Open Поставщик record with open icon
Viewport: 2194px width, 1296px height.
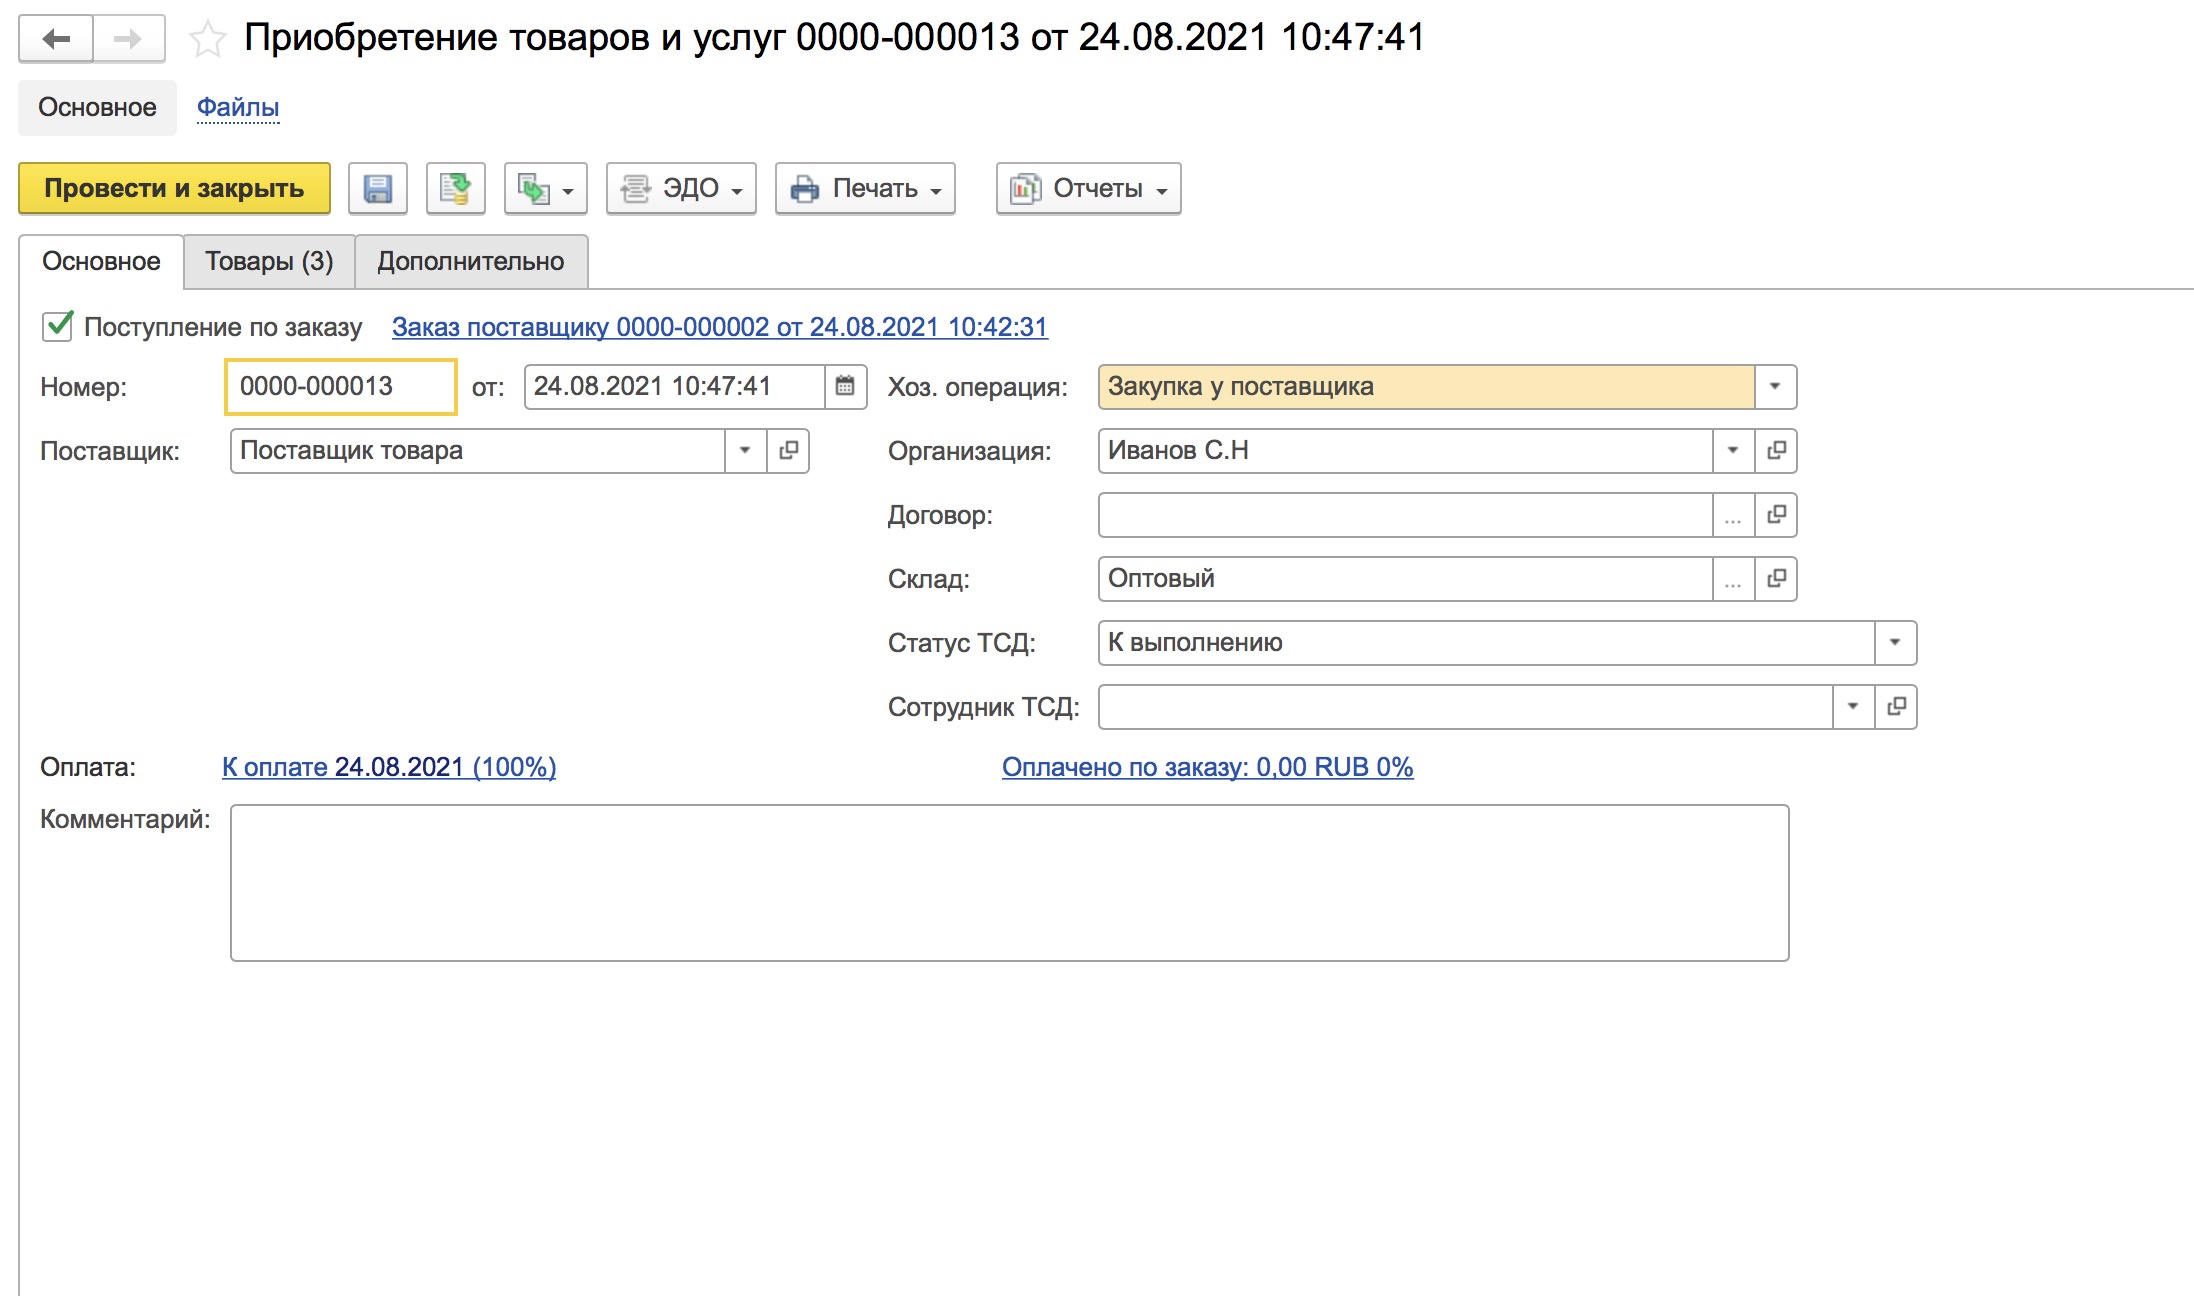point(788,450)
